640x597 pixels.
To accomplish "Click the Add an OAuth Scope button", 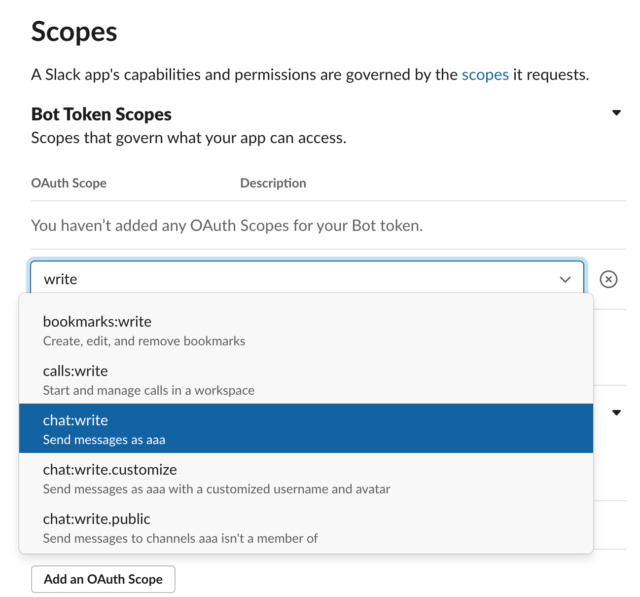I will point(103,579).
